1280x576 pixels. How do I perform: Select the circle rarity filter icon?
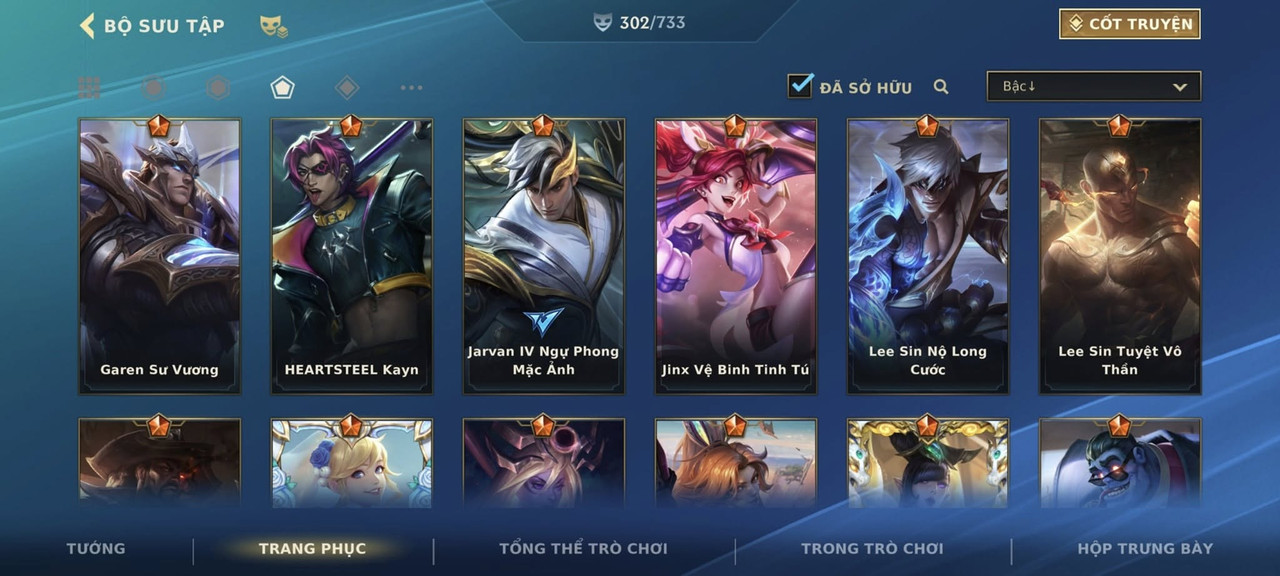(x=153, y=88)
